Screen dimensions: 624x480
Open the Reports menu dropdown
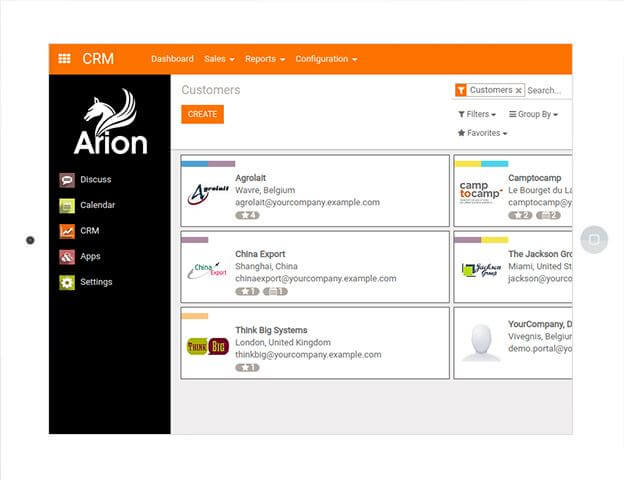click(x=265, y=59)
